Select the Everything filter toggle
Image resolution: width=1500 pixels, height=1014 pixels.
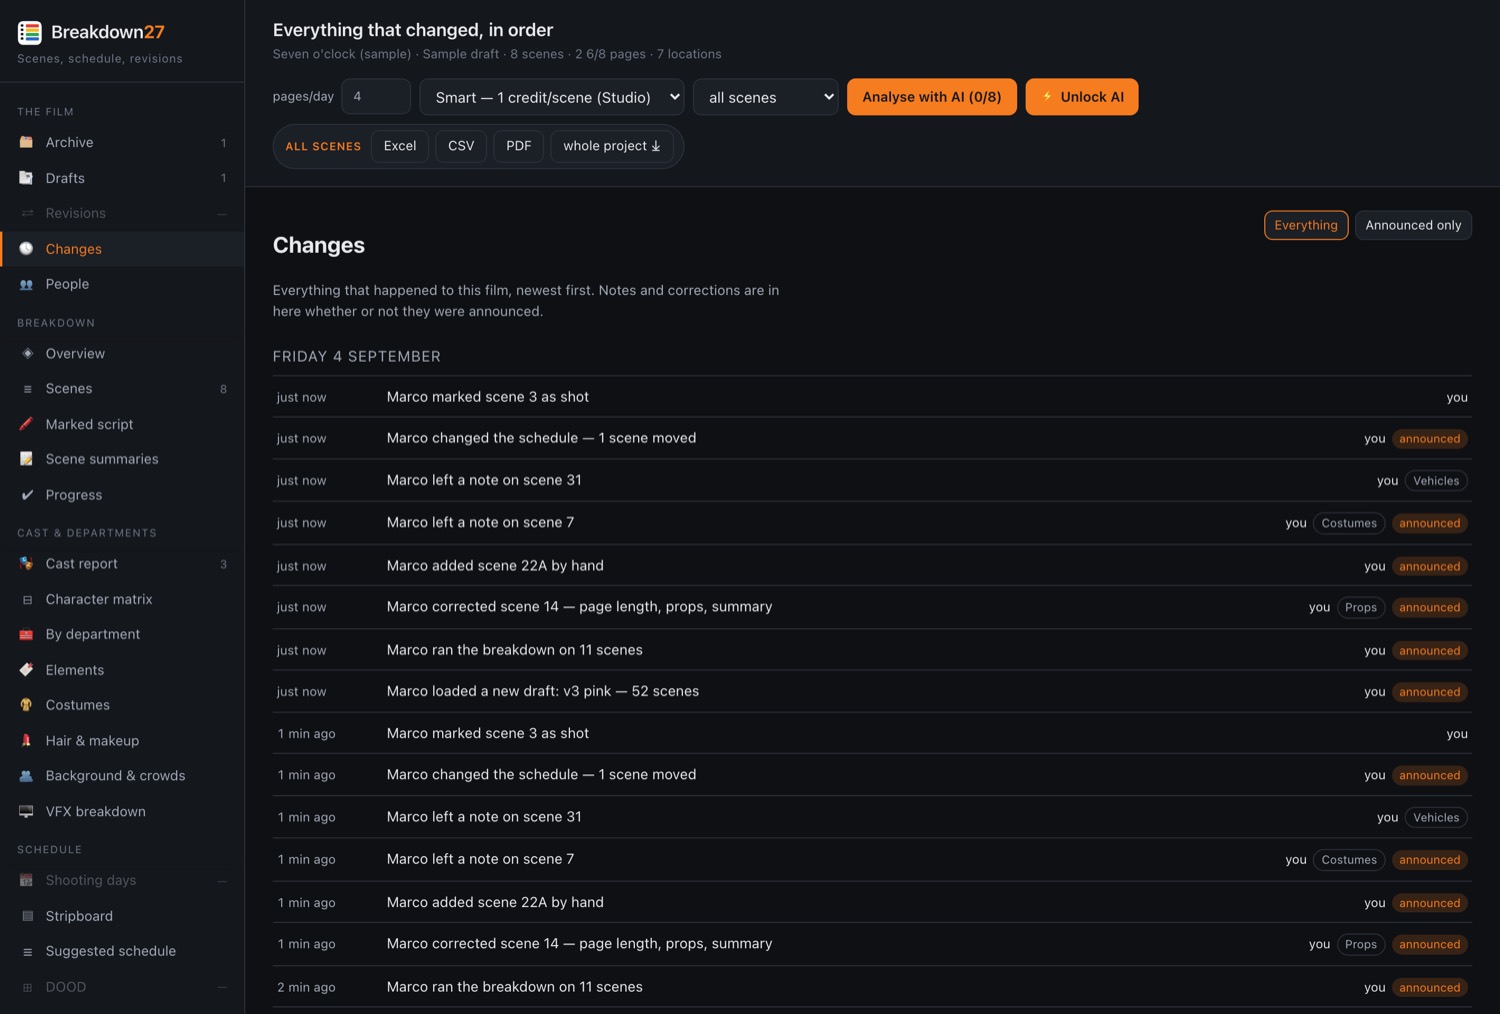pyautogui.click(x=1306, y=225)
